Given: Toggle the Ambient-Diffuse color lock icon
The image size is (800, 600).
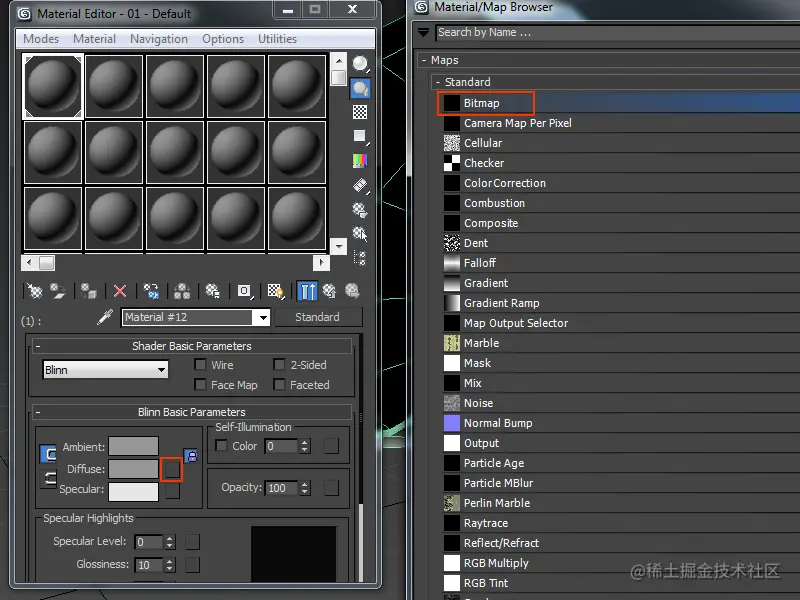Looking at the screenshot, I should click(x=48, y=454).
